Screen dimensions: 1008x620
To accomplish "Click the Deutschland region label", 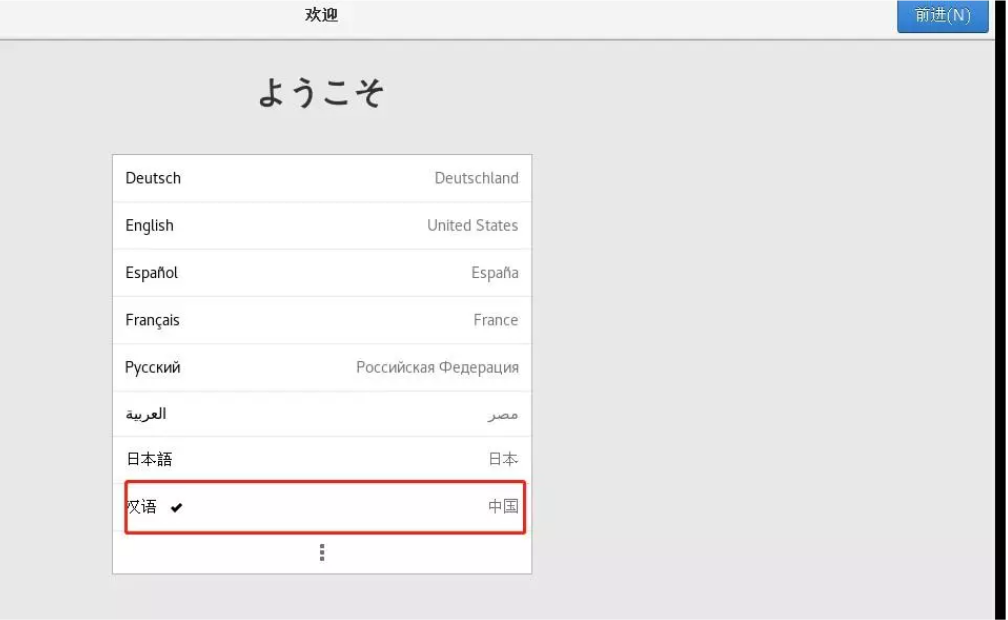I will click(x=476, y=178).
